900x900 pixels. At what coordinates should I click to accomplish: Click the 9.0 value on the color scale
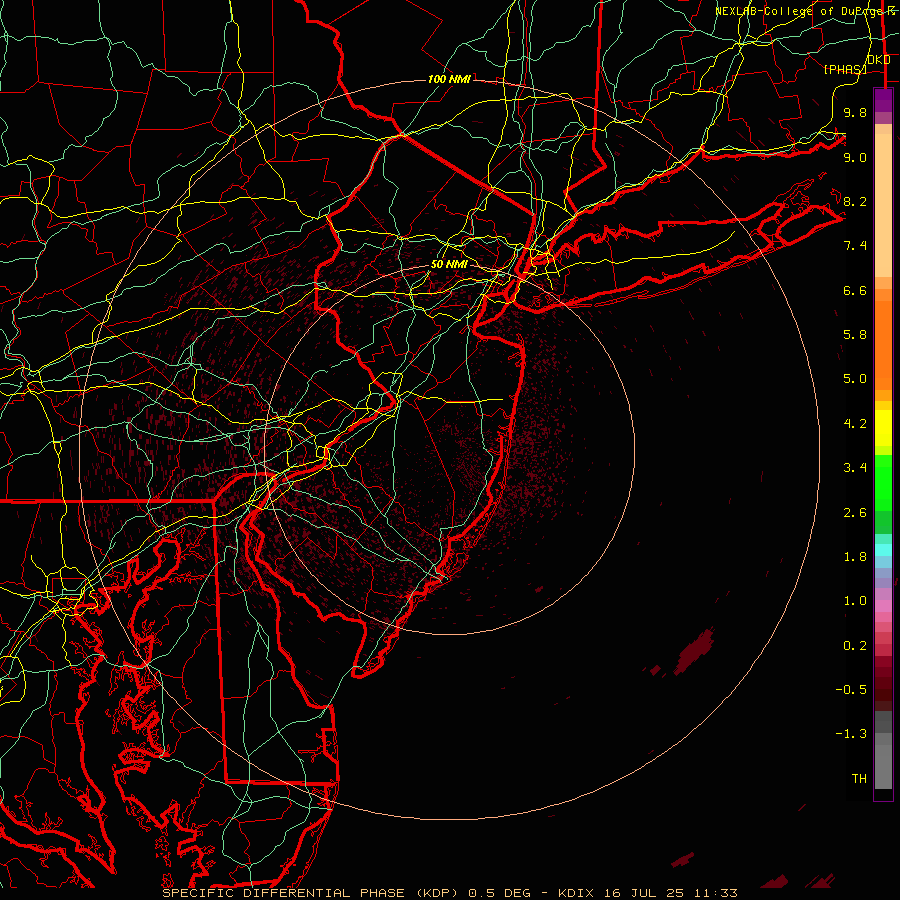coord(855,157)
